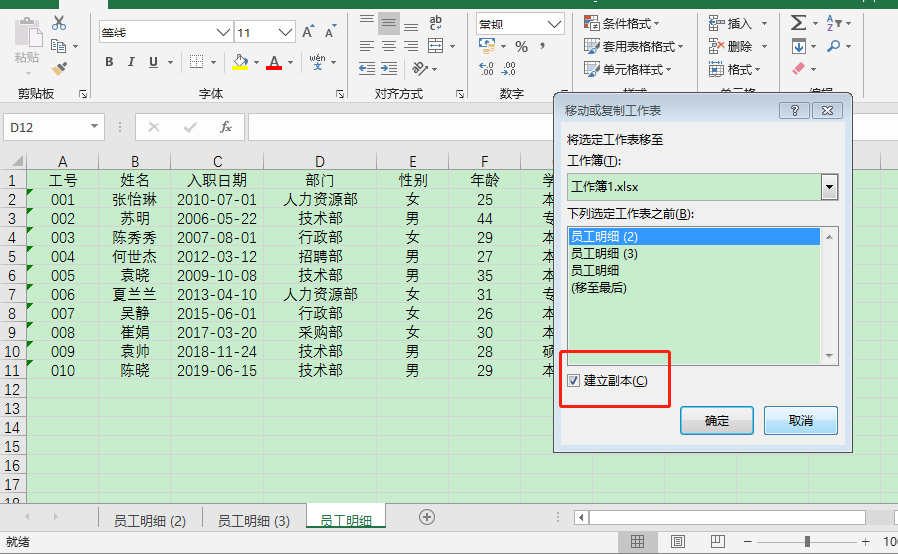Click the Cut scissors icon
Screen dimensions: 898x554
click(58, 23)
